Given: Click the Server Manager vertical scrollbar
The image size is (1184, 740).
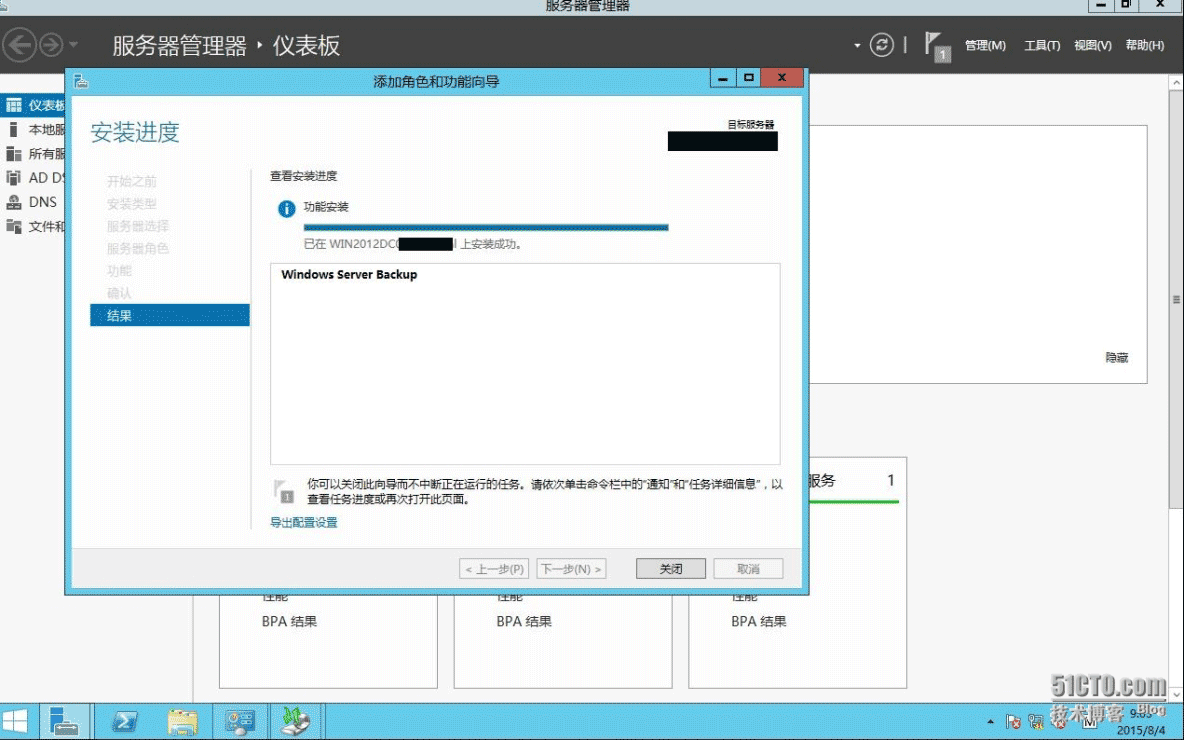Looking at the screenshot, I should (x=1176, y=300).
